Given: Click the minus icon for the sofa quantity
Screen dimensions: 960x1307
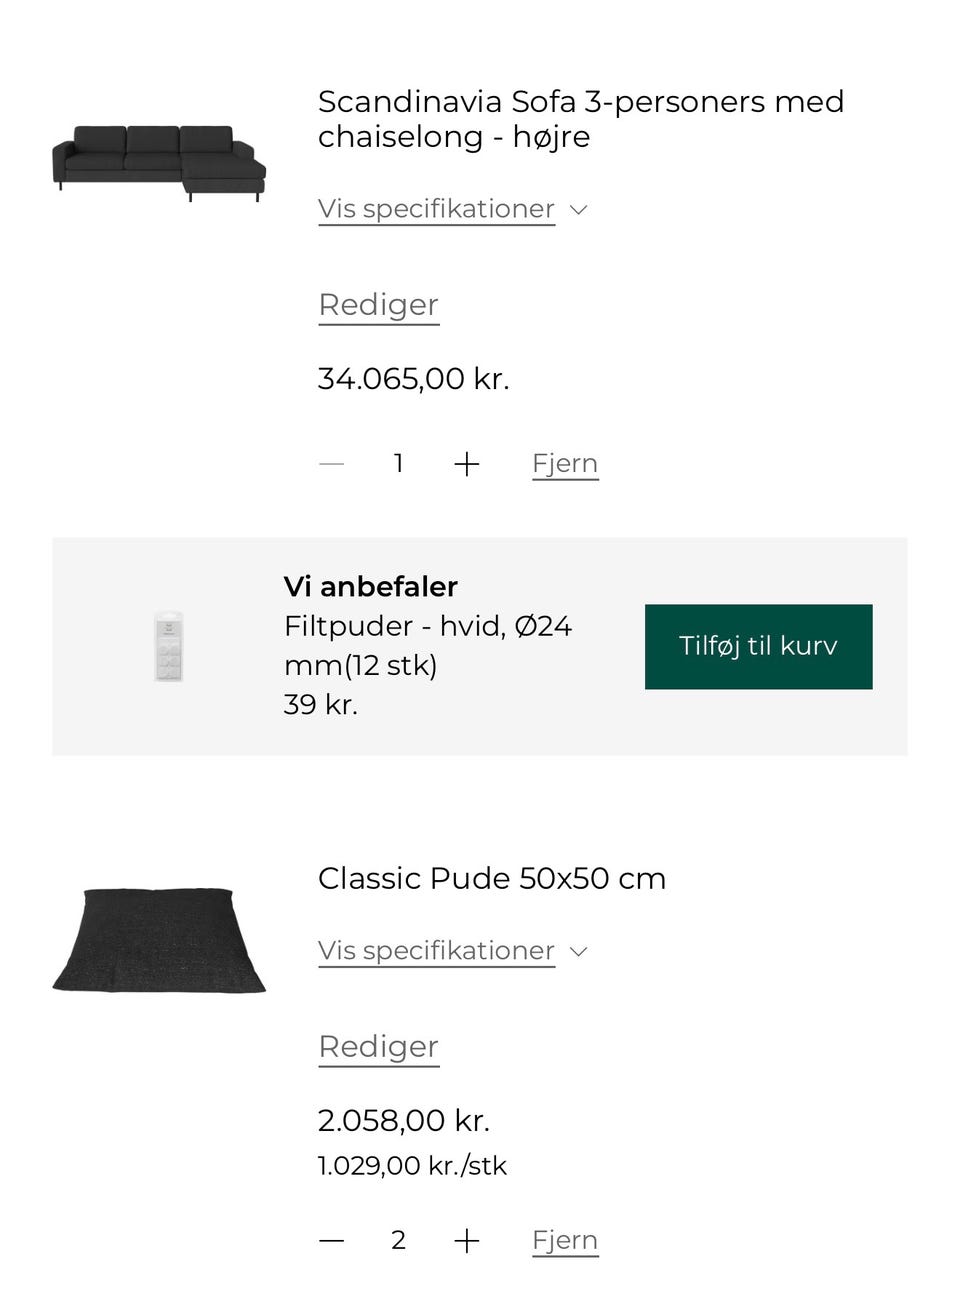Looking at the screenshot, I should 331,463.
